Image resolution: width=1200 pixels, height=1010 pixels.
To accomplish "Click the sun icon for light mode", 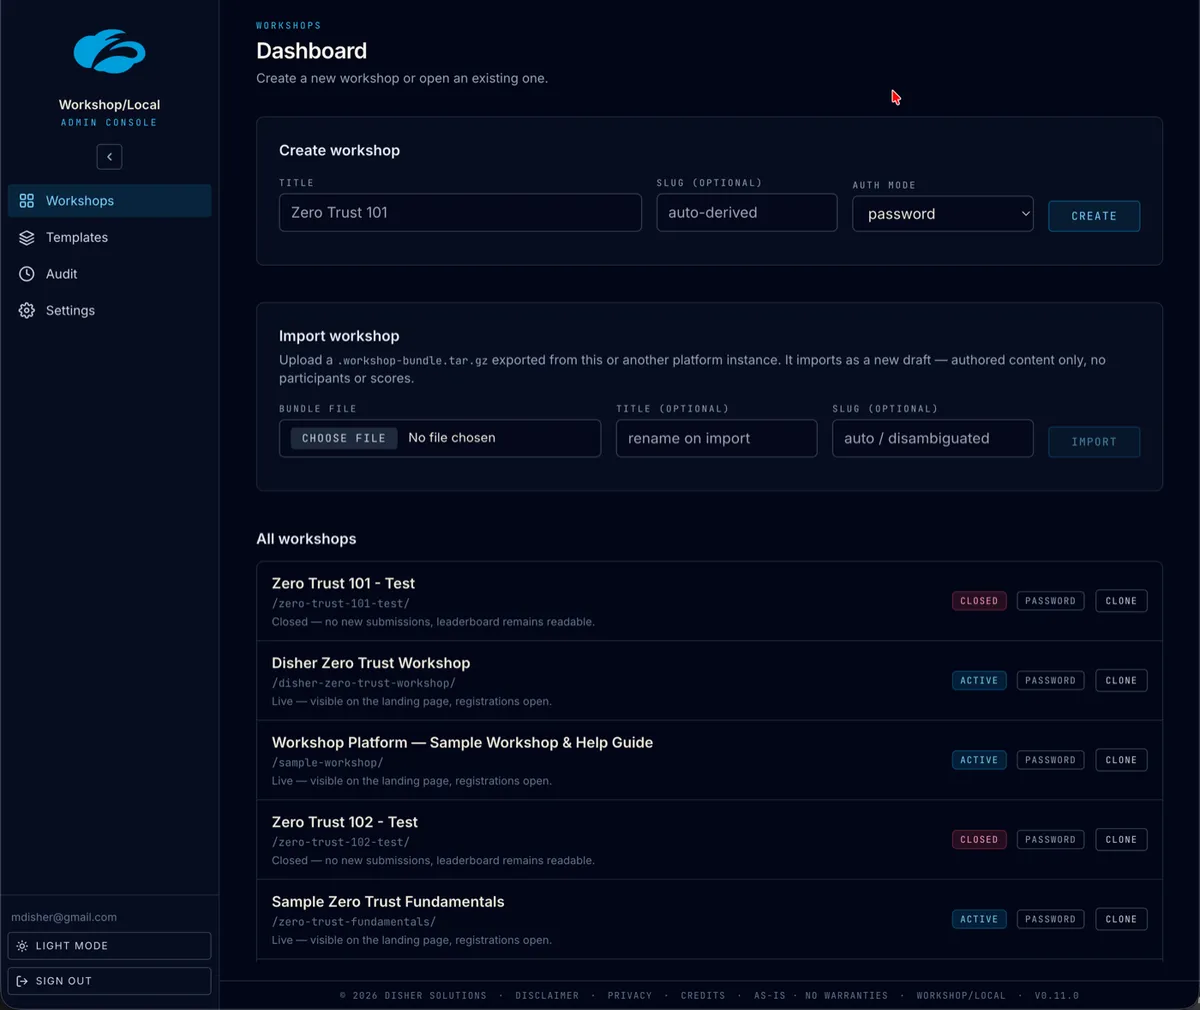I will pos(22,946).
